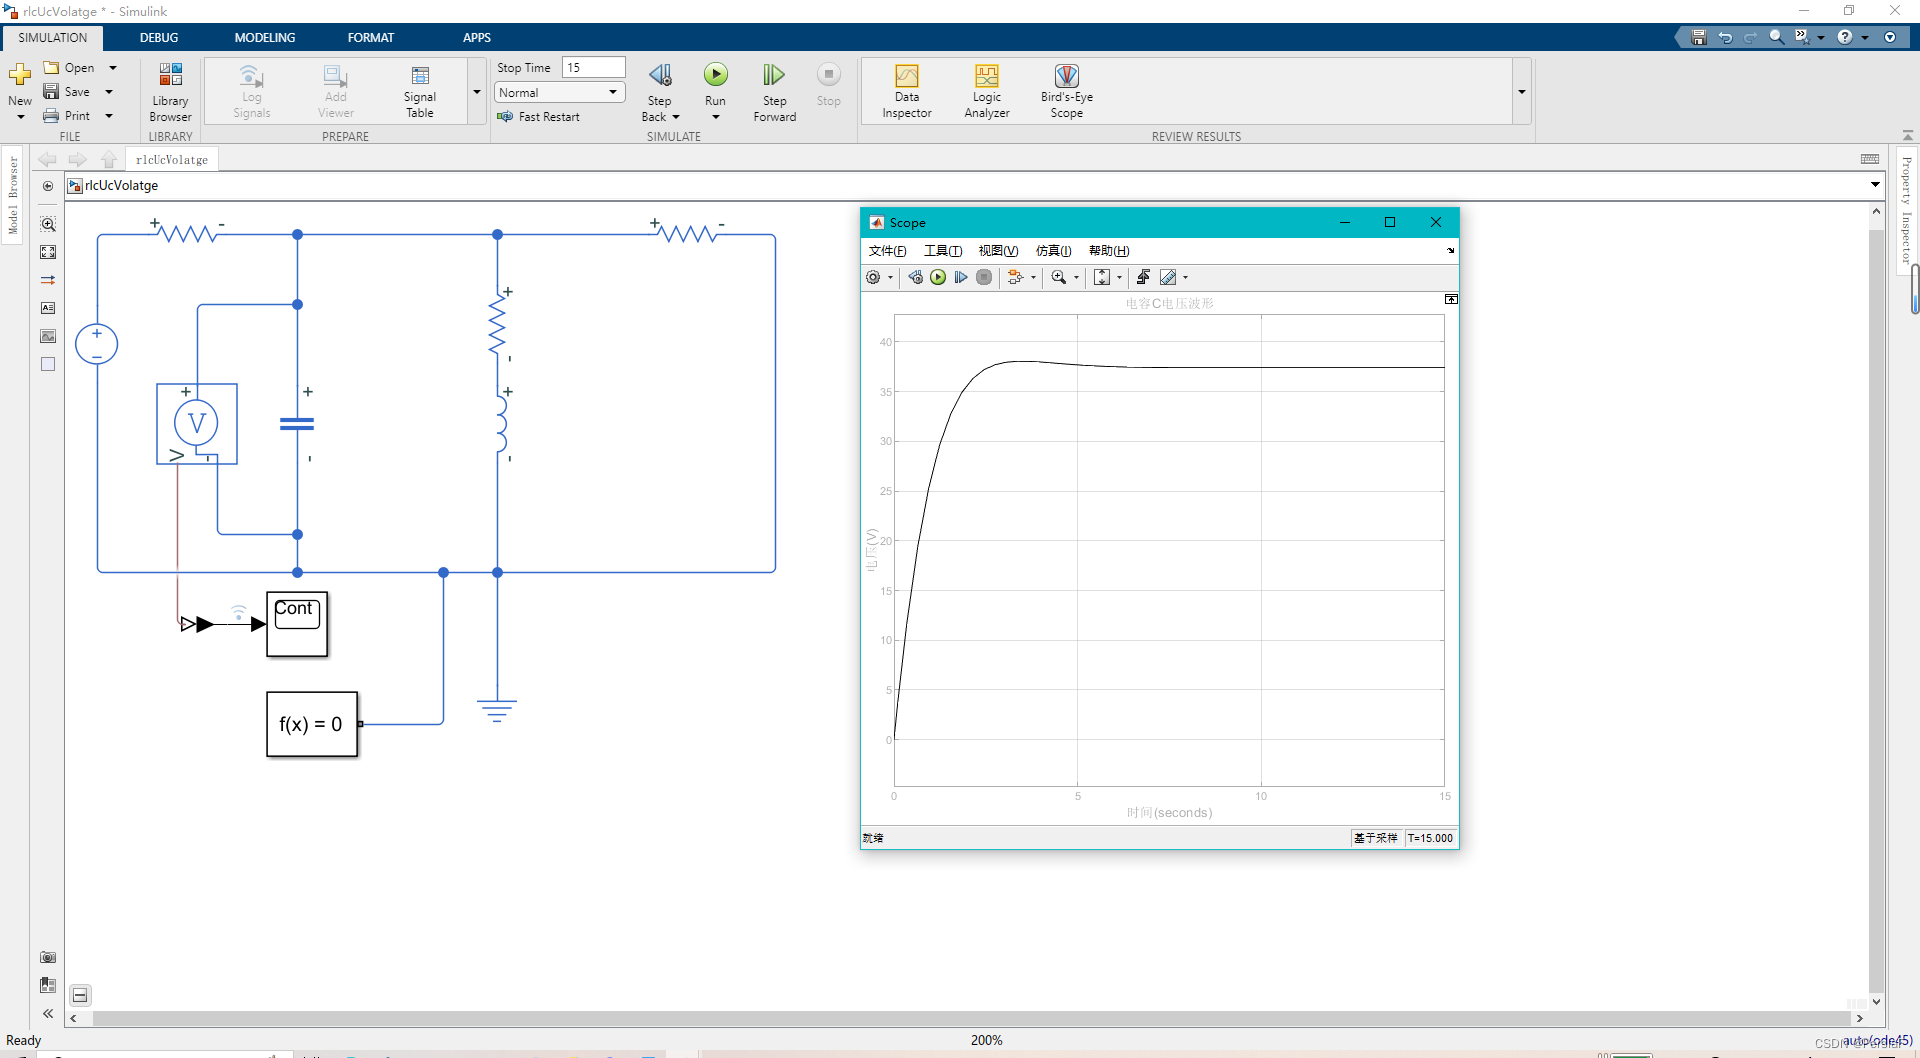This screenshot has height=1058, width=1920.
Task: Click Scope scale axes limits icon
Action: (x=1102, y=278)
